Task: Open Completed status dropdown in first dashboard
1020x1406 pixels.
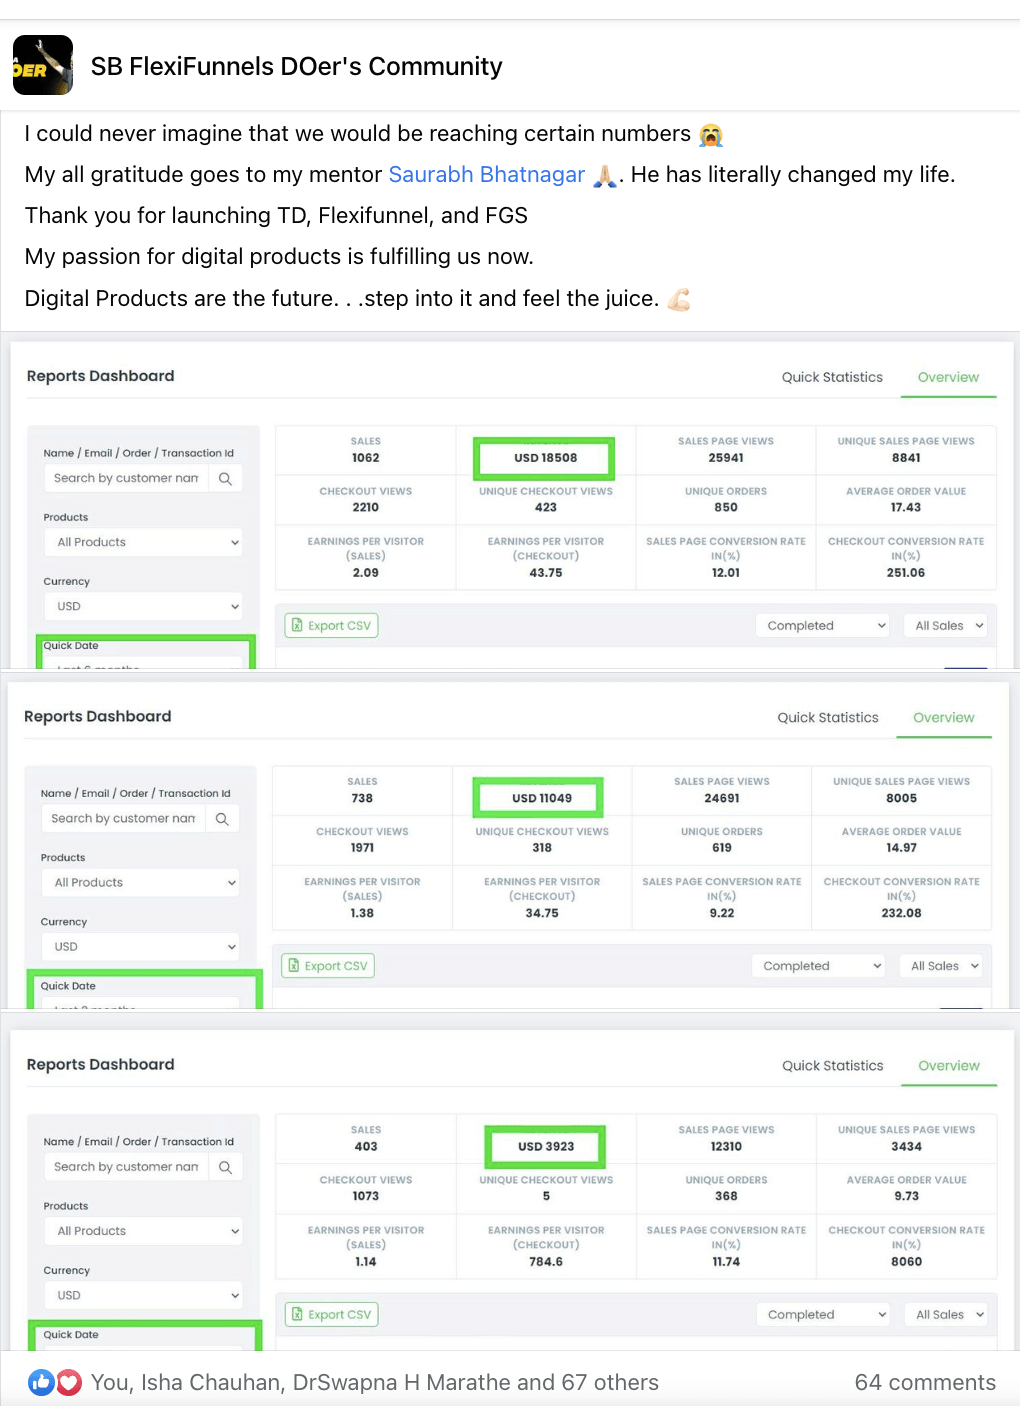Action: coord(822,626)
